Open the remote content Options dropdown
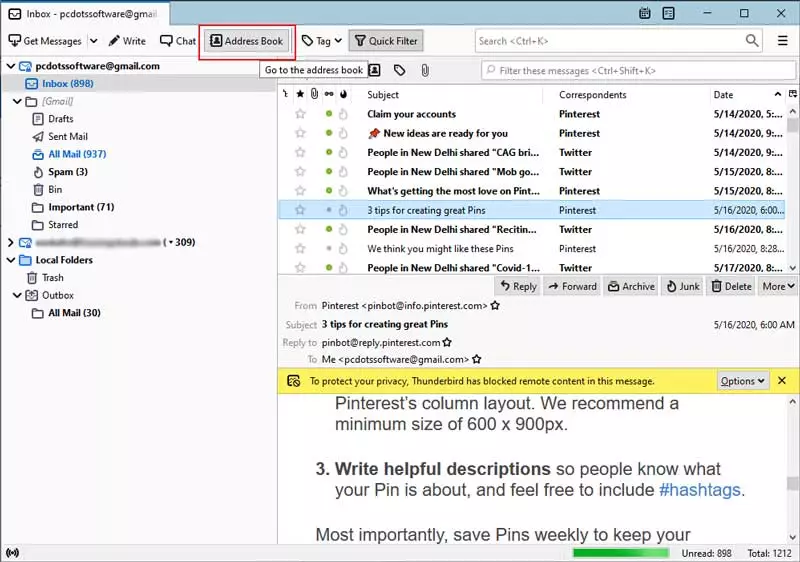This screenshot has height=562, width=800. click(x=743, y=381)
